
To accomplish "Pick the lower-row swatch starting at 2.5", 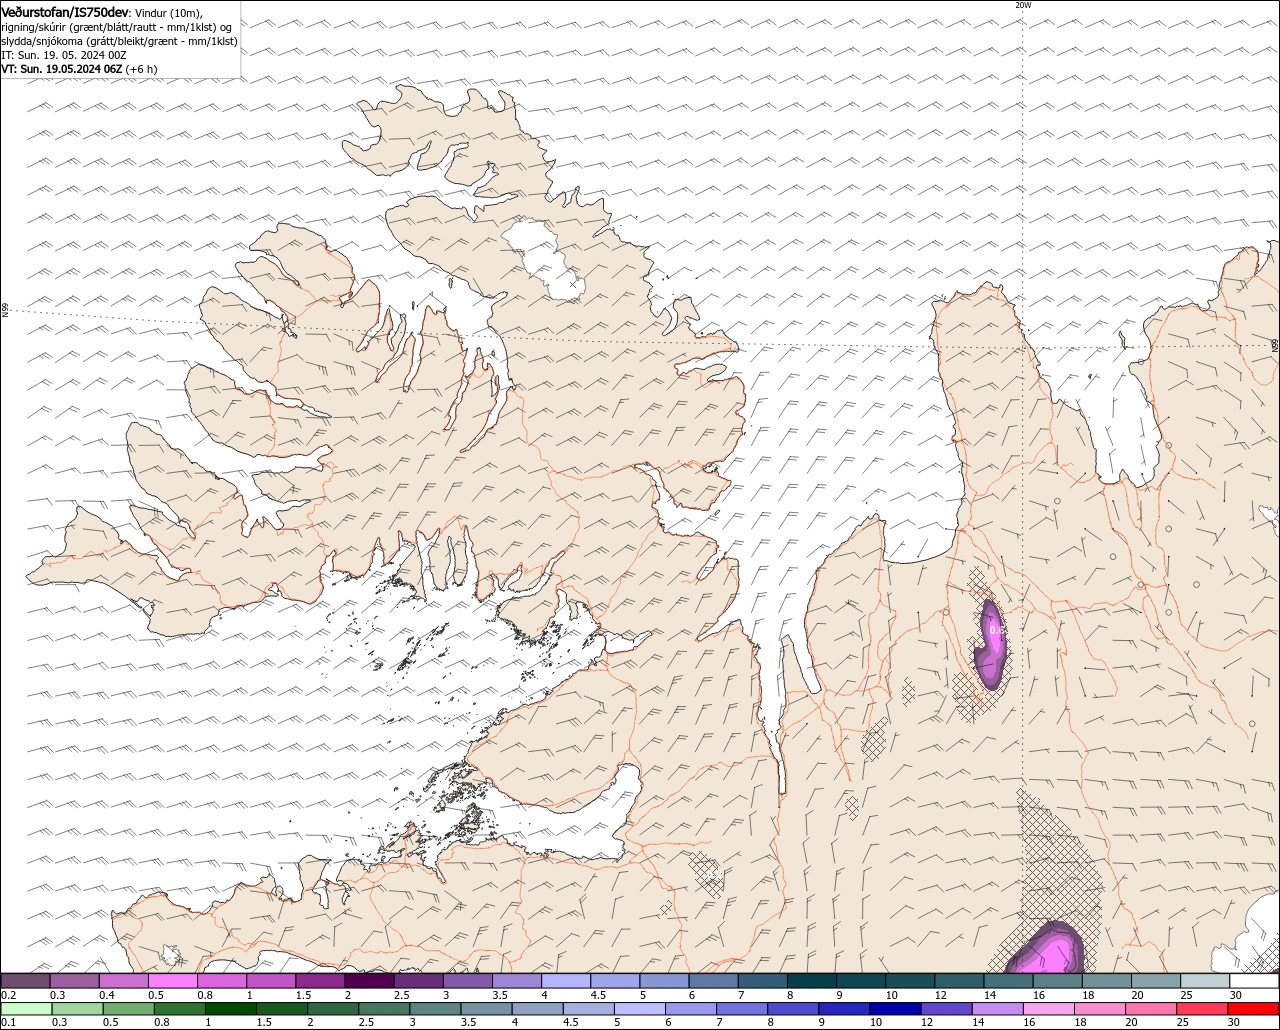I will (385, 1008).
